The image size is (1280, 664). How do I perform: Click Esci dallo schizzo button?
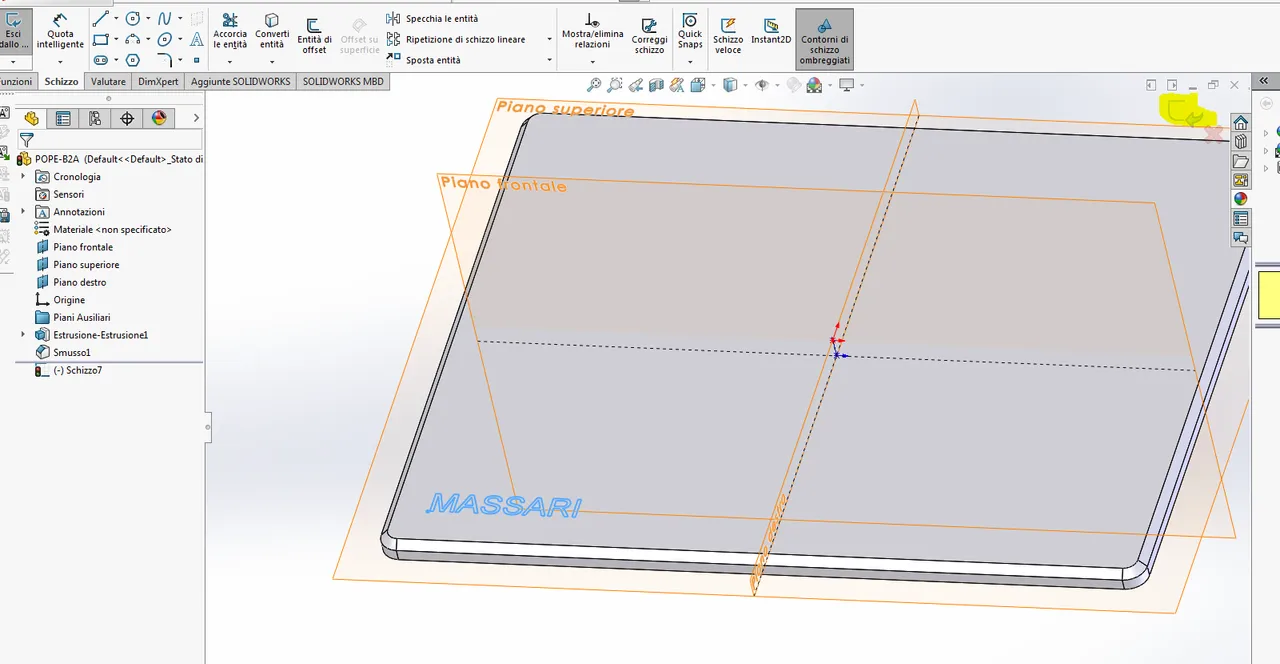[x=12, y=31]
